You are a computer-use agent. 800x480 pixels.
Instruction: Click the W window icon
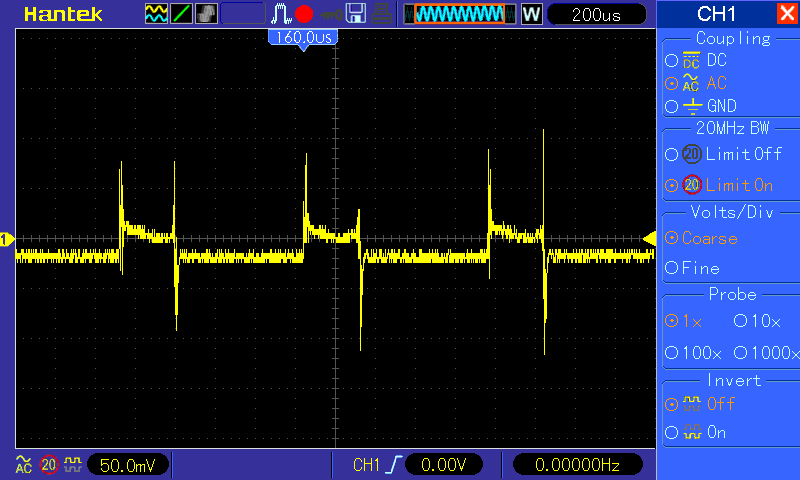[531, 14]
